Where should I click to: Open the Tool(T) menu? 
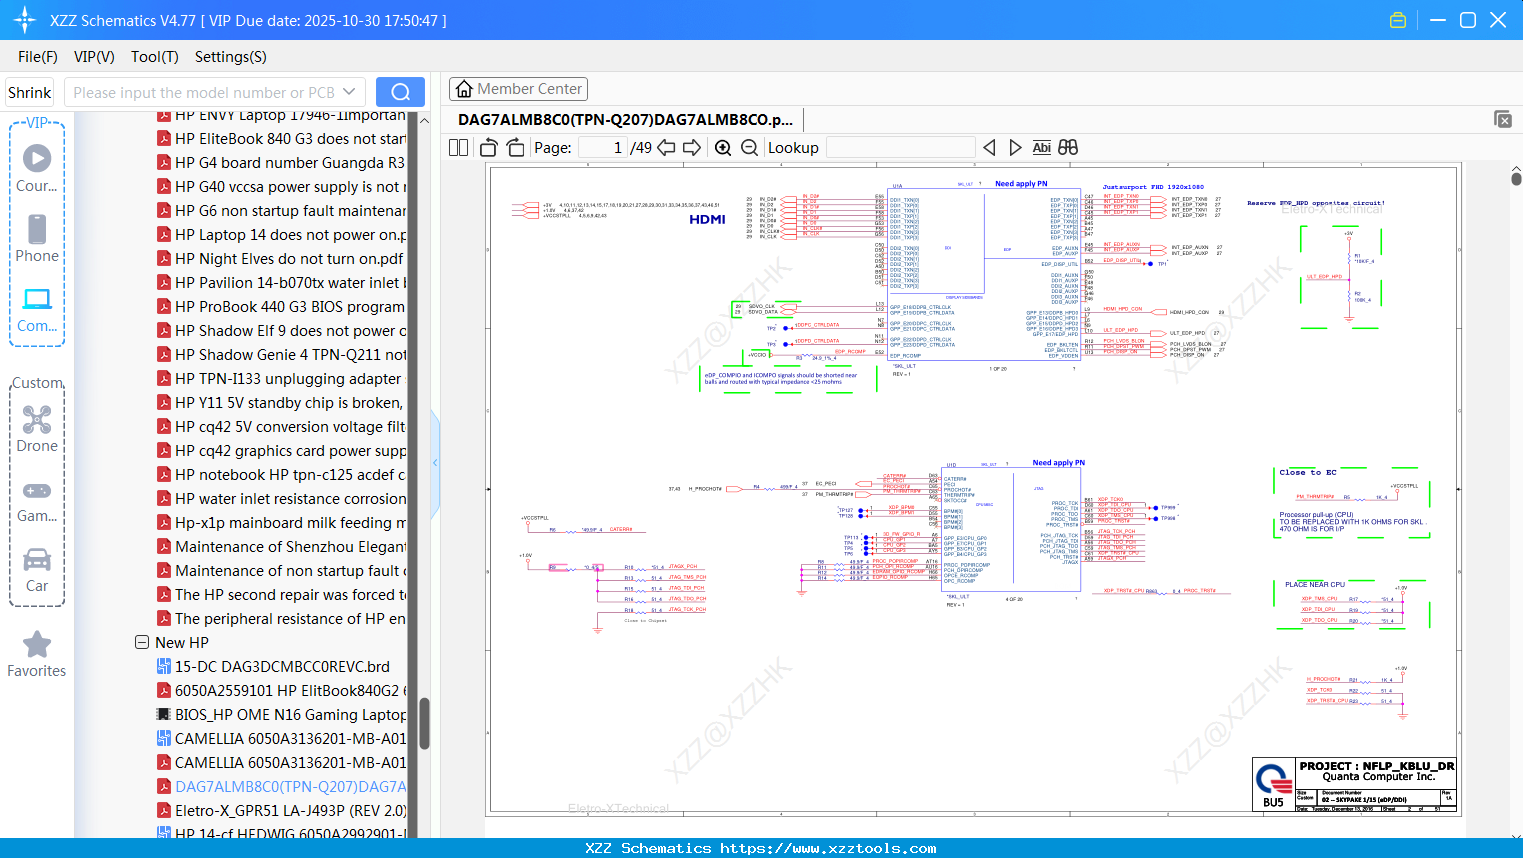(155, 57)
